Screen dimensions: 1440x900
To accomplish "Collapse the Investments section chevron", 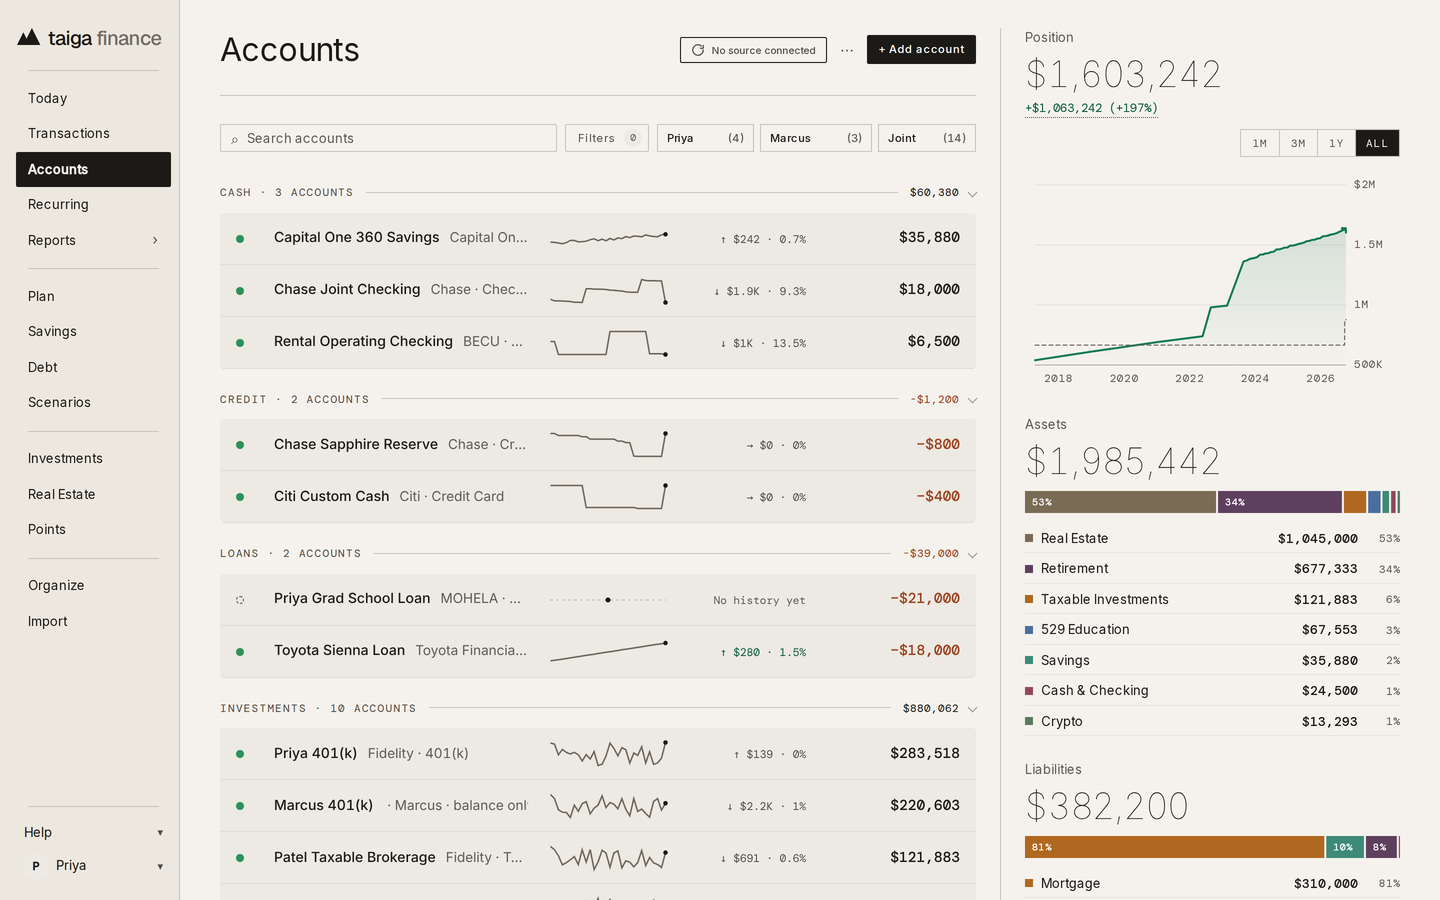I will pos(972,709).
